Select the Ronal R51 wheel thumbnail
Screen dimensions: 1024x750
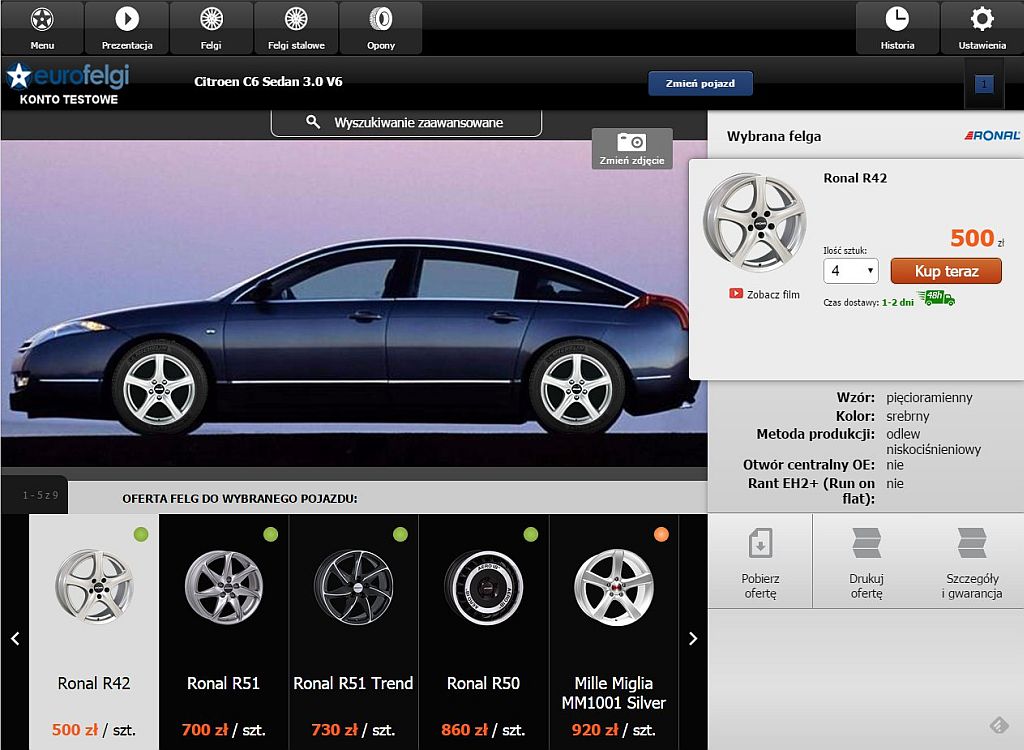(223, 586)
